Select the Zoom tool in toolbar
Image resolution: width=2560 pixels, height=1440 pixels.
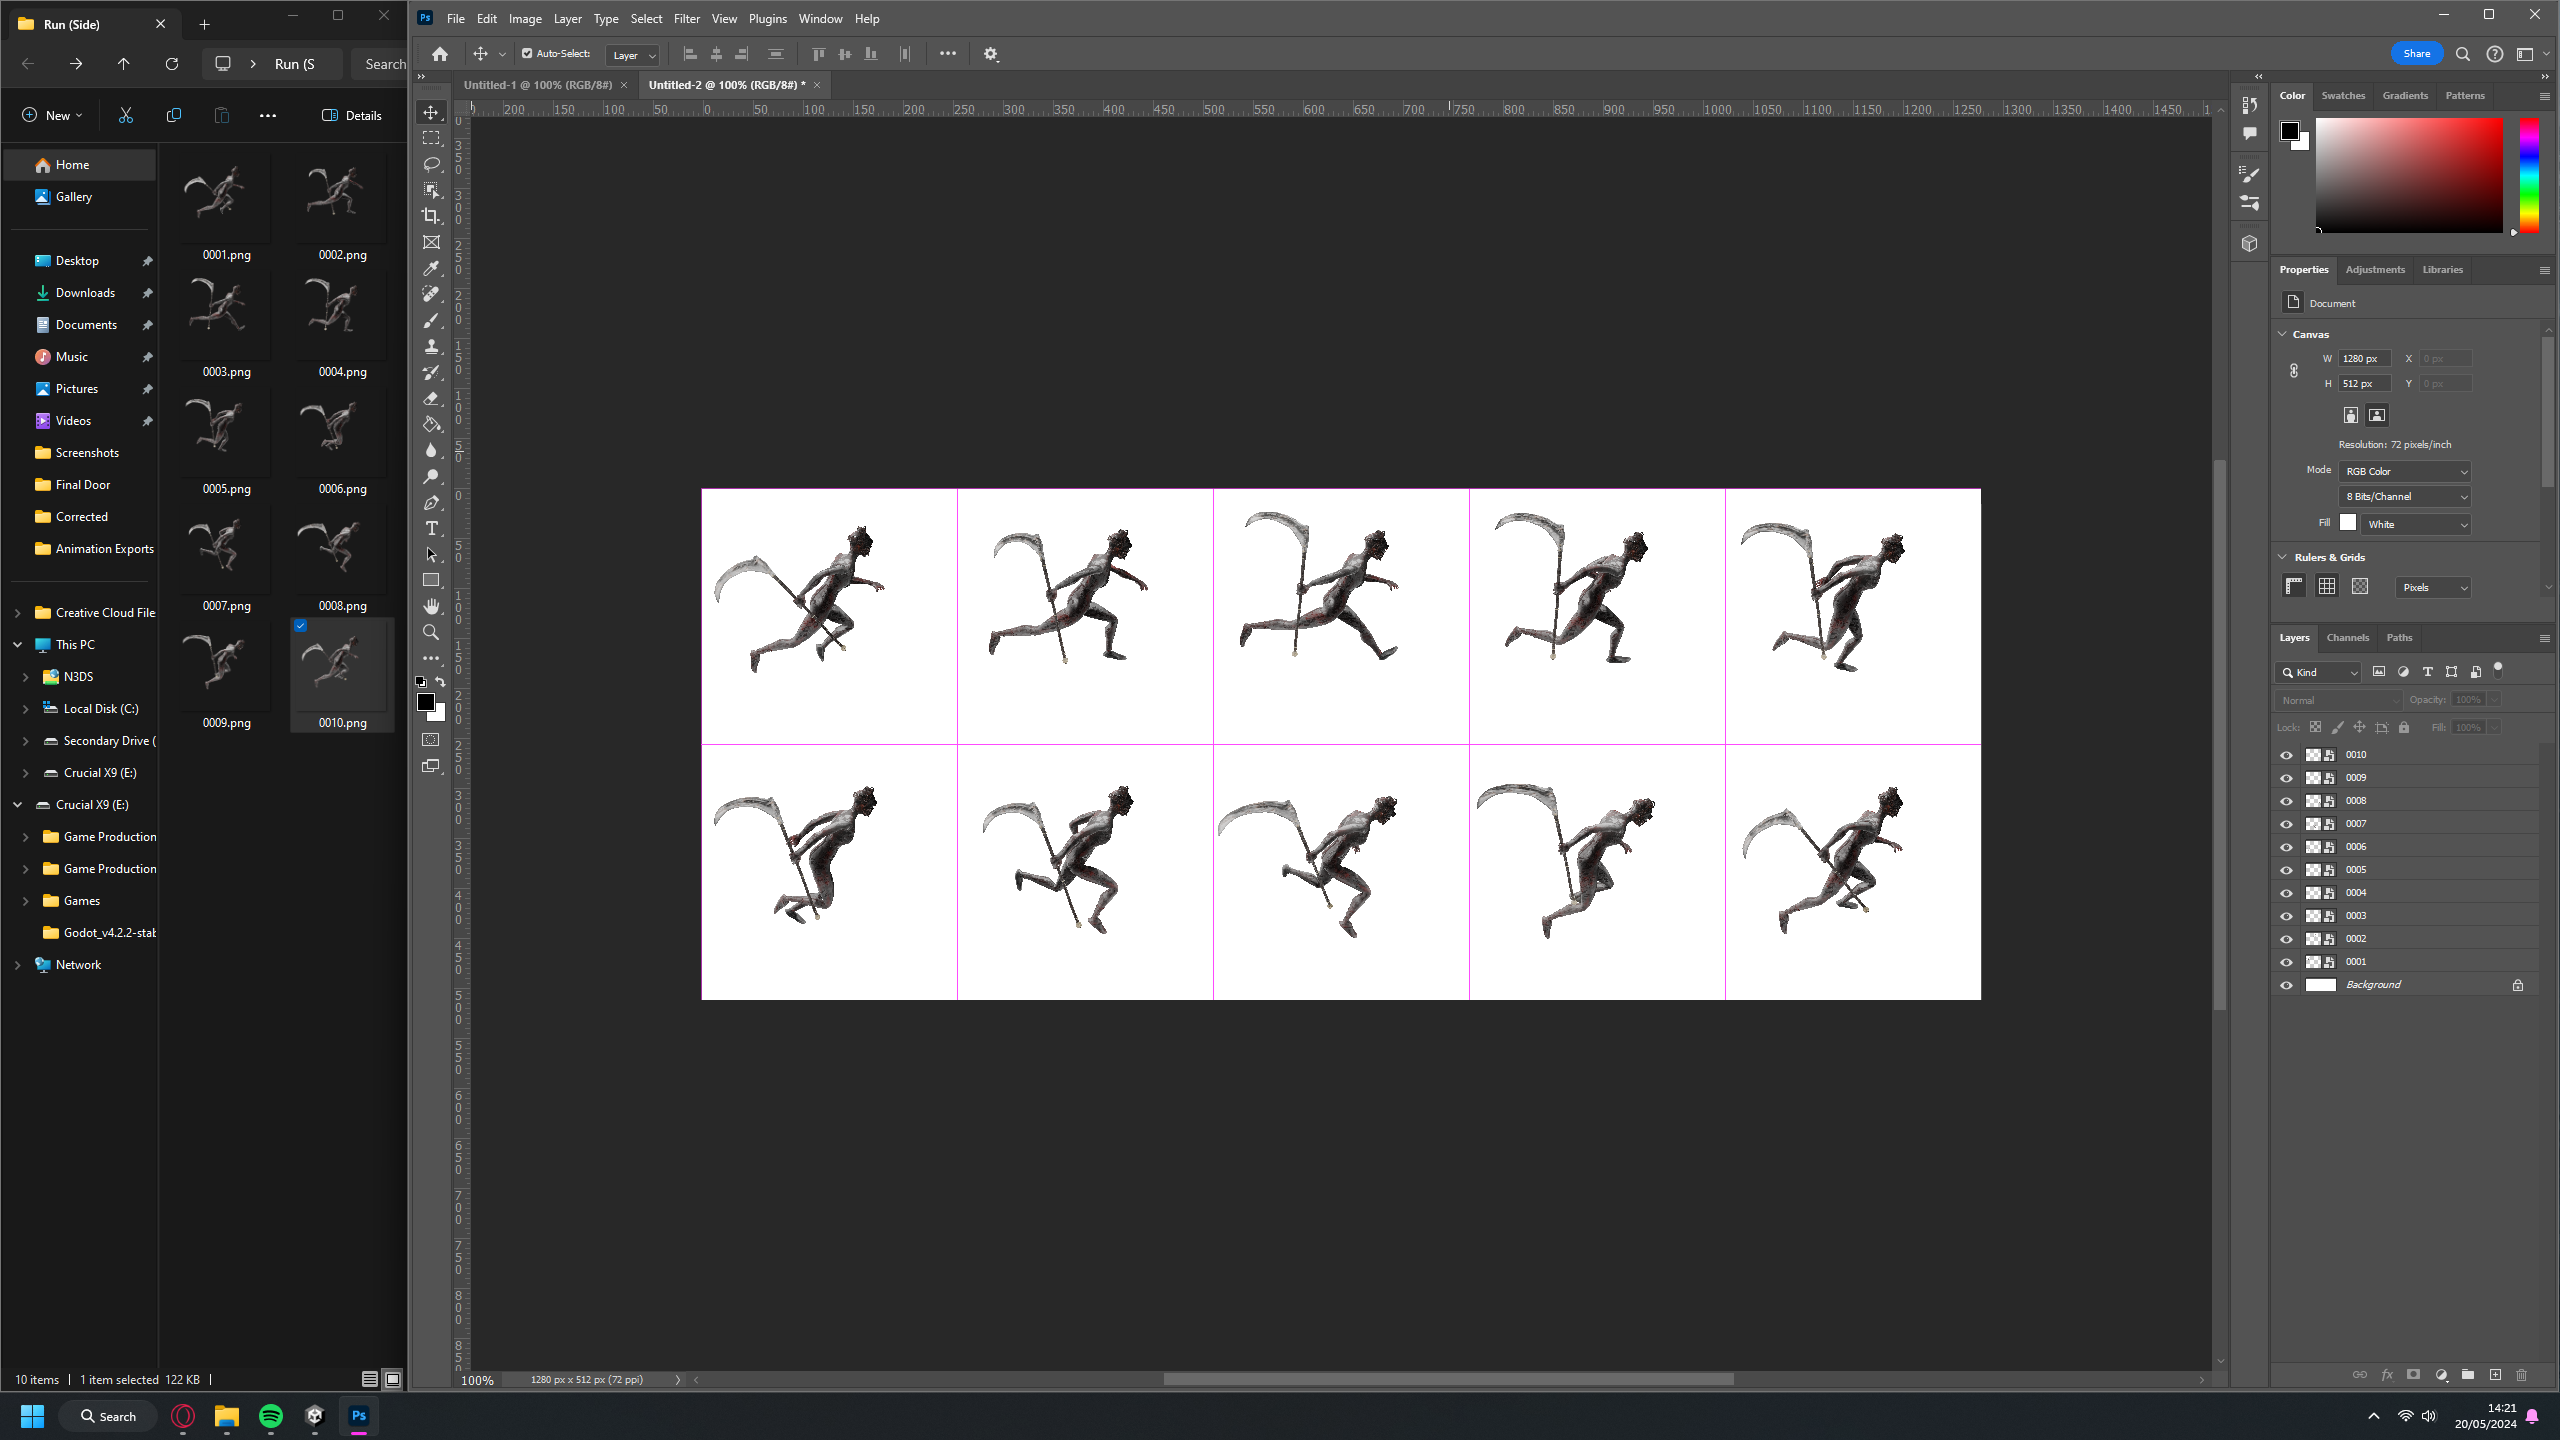(x=431, y=632)
